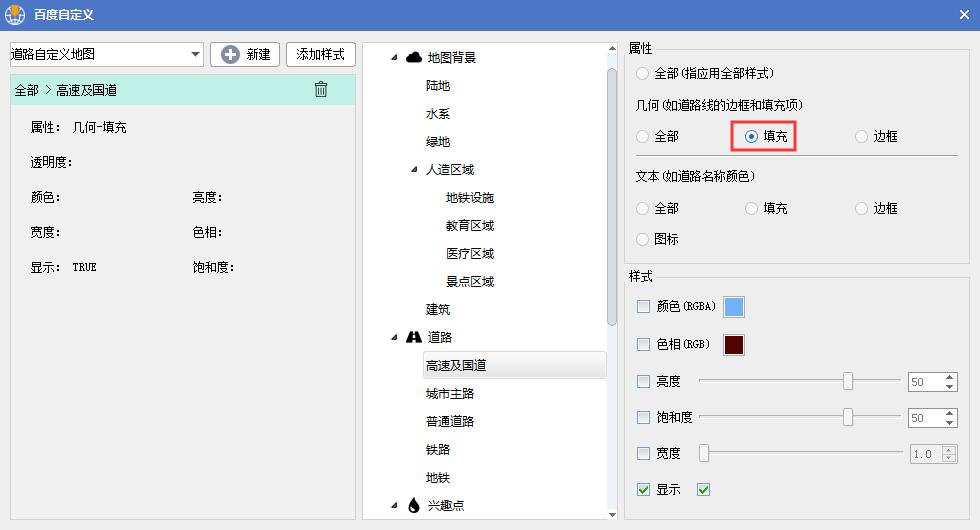The image size is (980, 530).
Task: Close the 百度自定义 window
Action: 964,14
